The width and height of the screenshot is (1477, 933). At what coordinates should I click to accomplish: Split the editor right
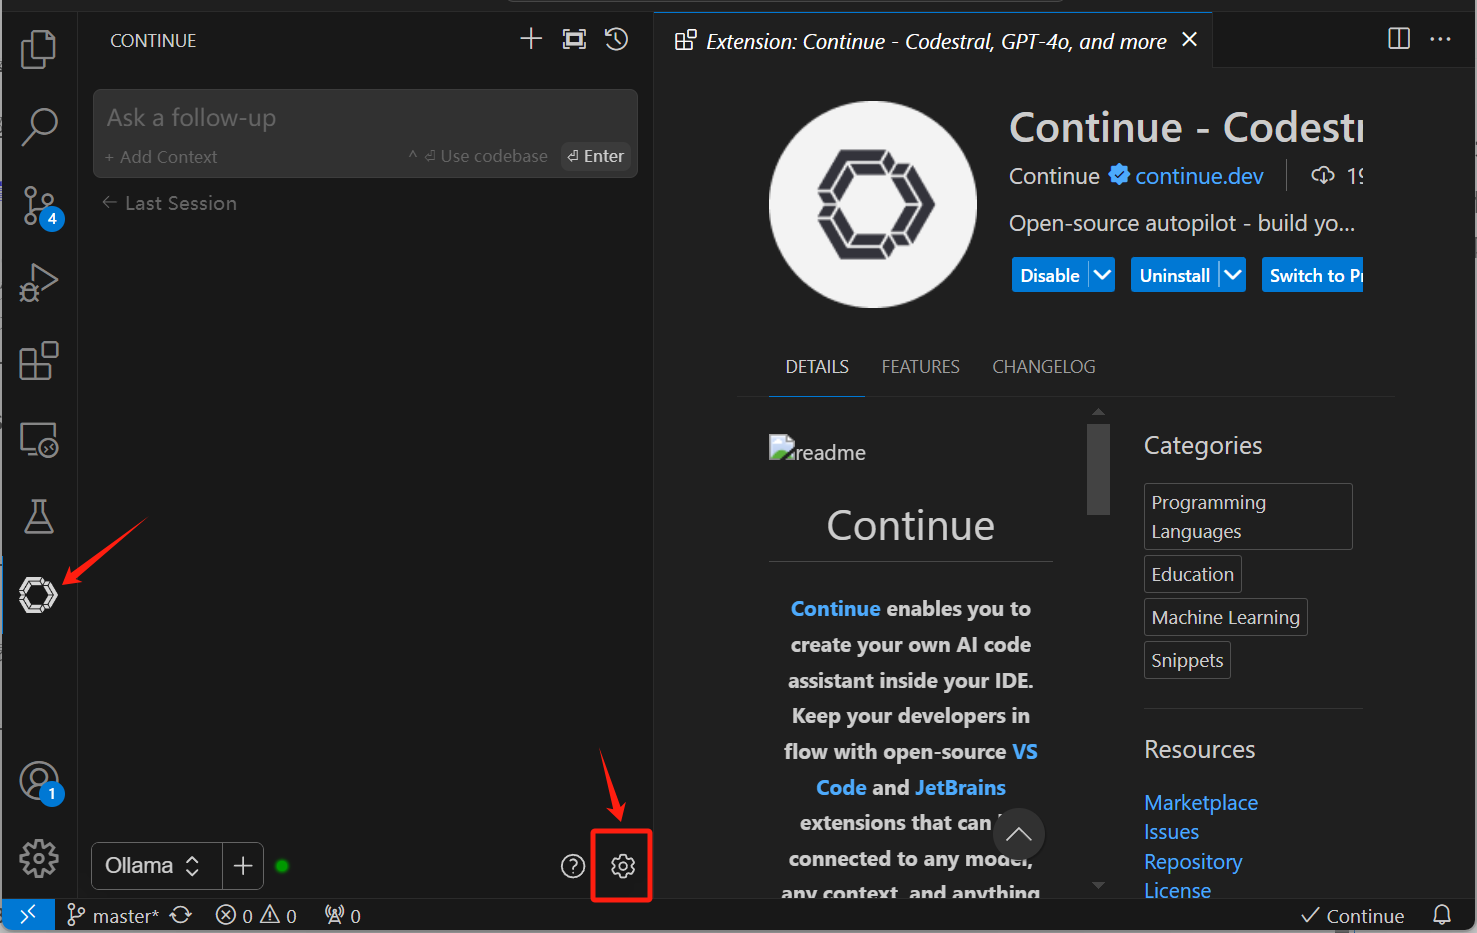point(1399,39)
